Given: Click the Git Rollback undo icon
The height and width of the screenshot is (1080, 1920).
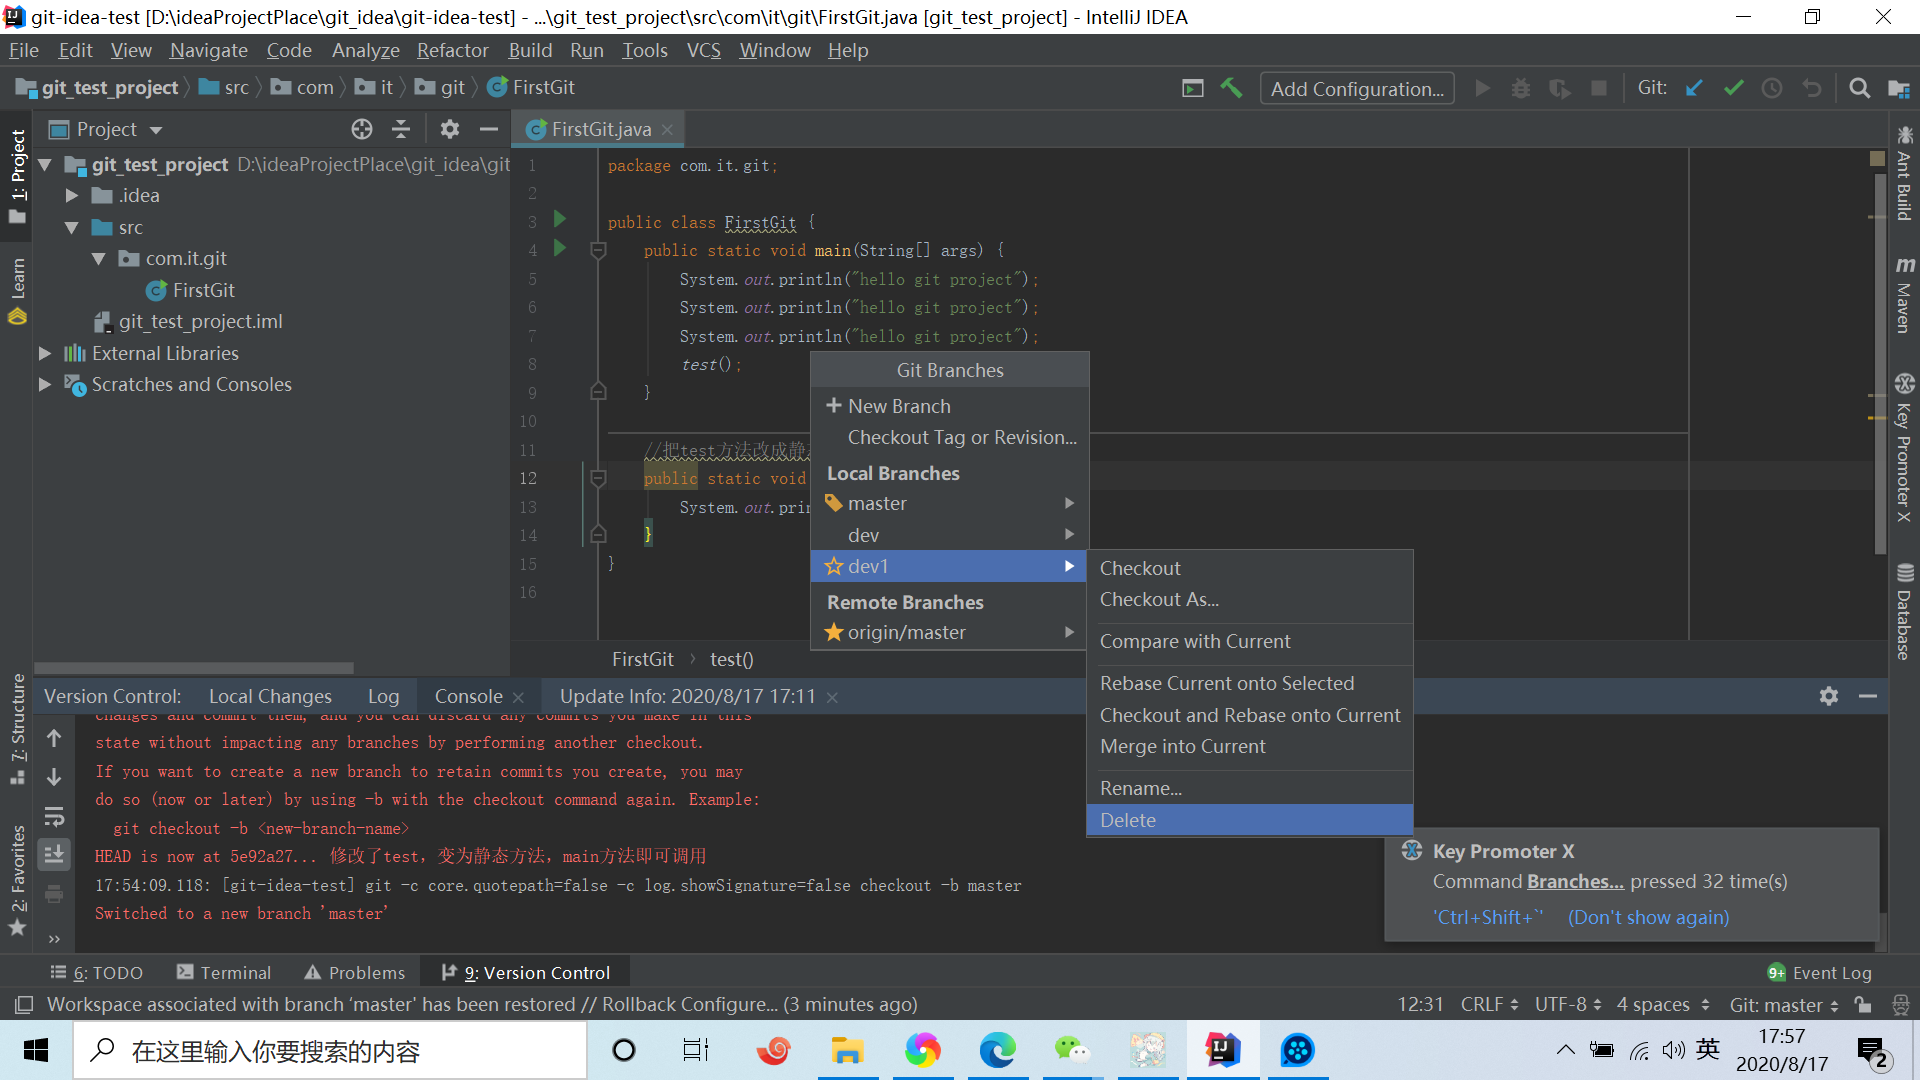Looking at the screenshot, I should pyautogui.click(x=1812, y=88).
